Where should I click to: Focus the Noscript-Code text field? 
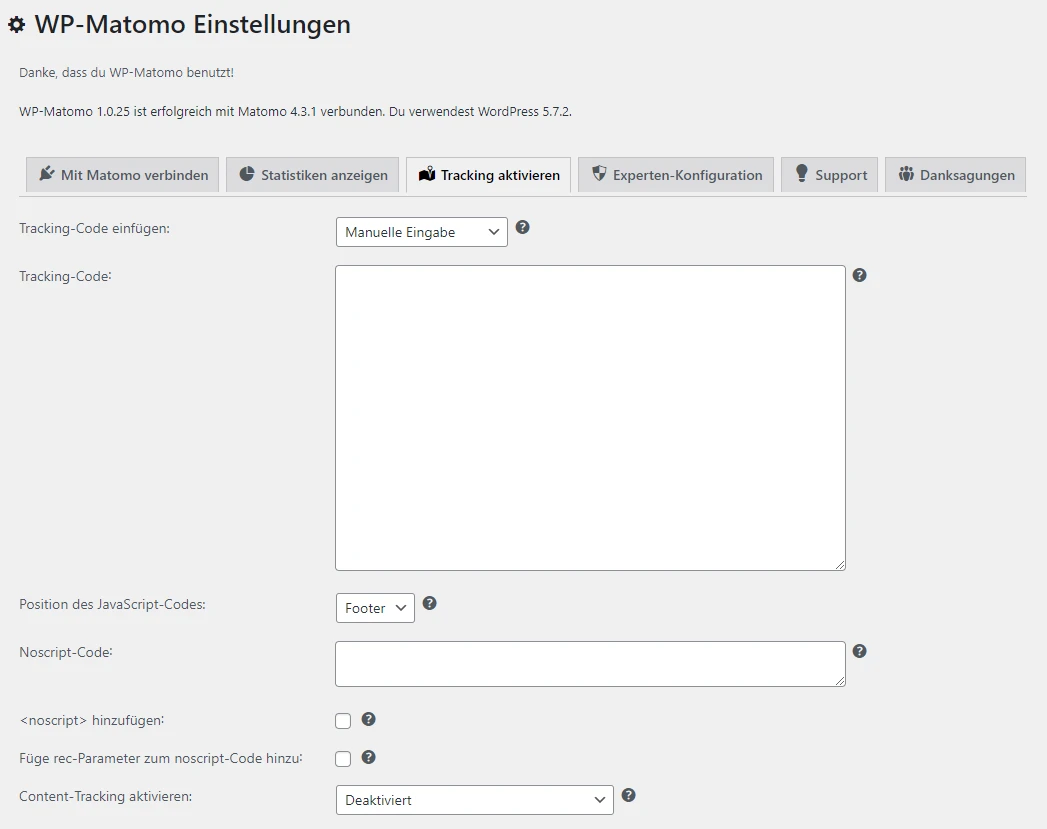[x=590, y=664]
